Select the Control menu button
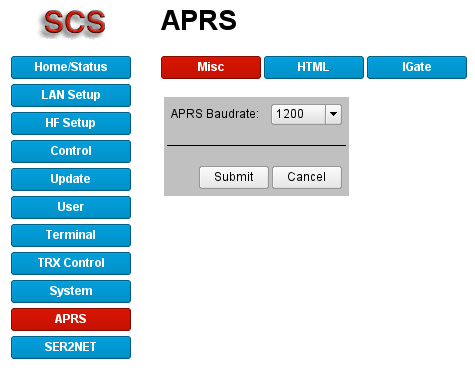 (x=71, y=151)
